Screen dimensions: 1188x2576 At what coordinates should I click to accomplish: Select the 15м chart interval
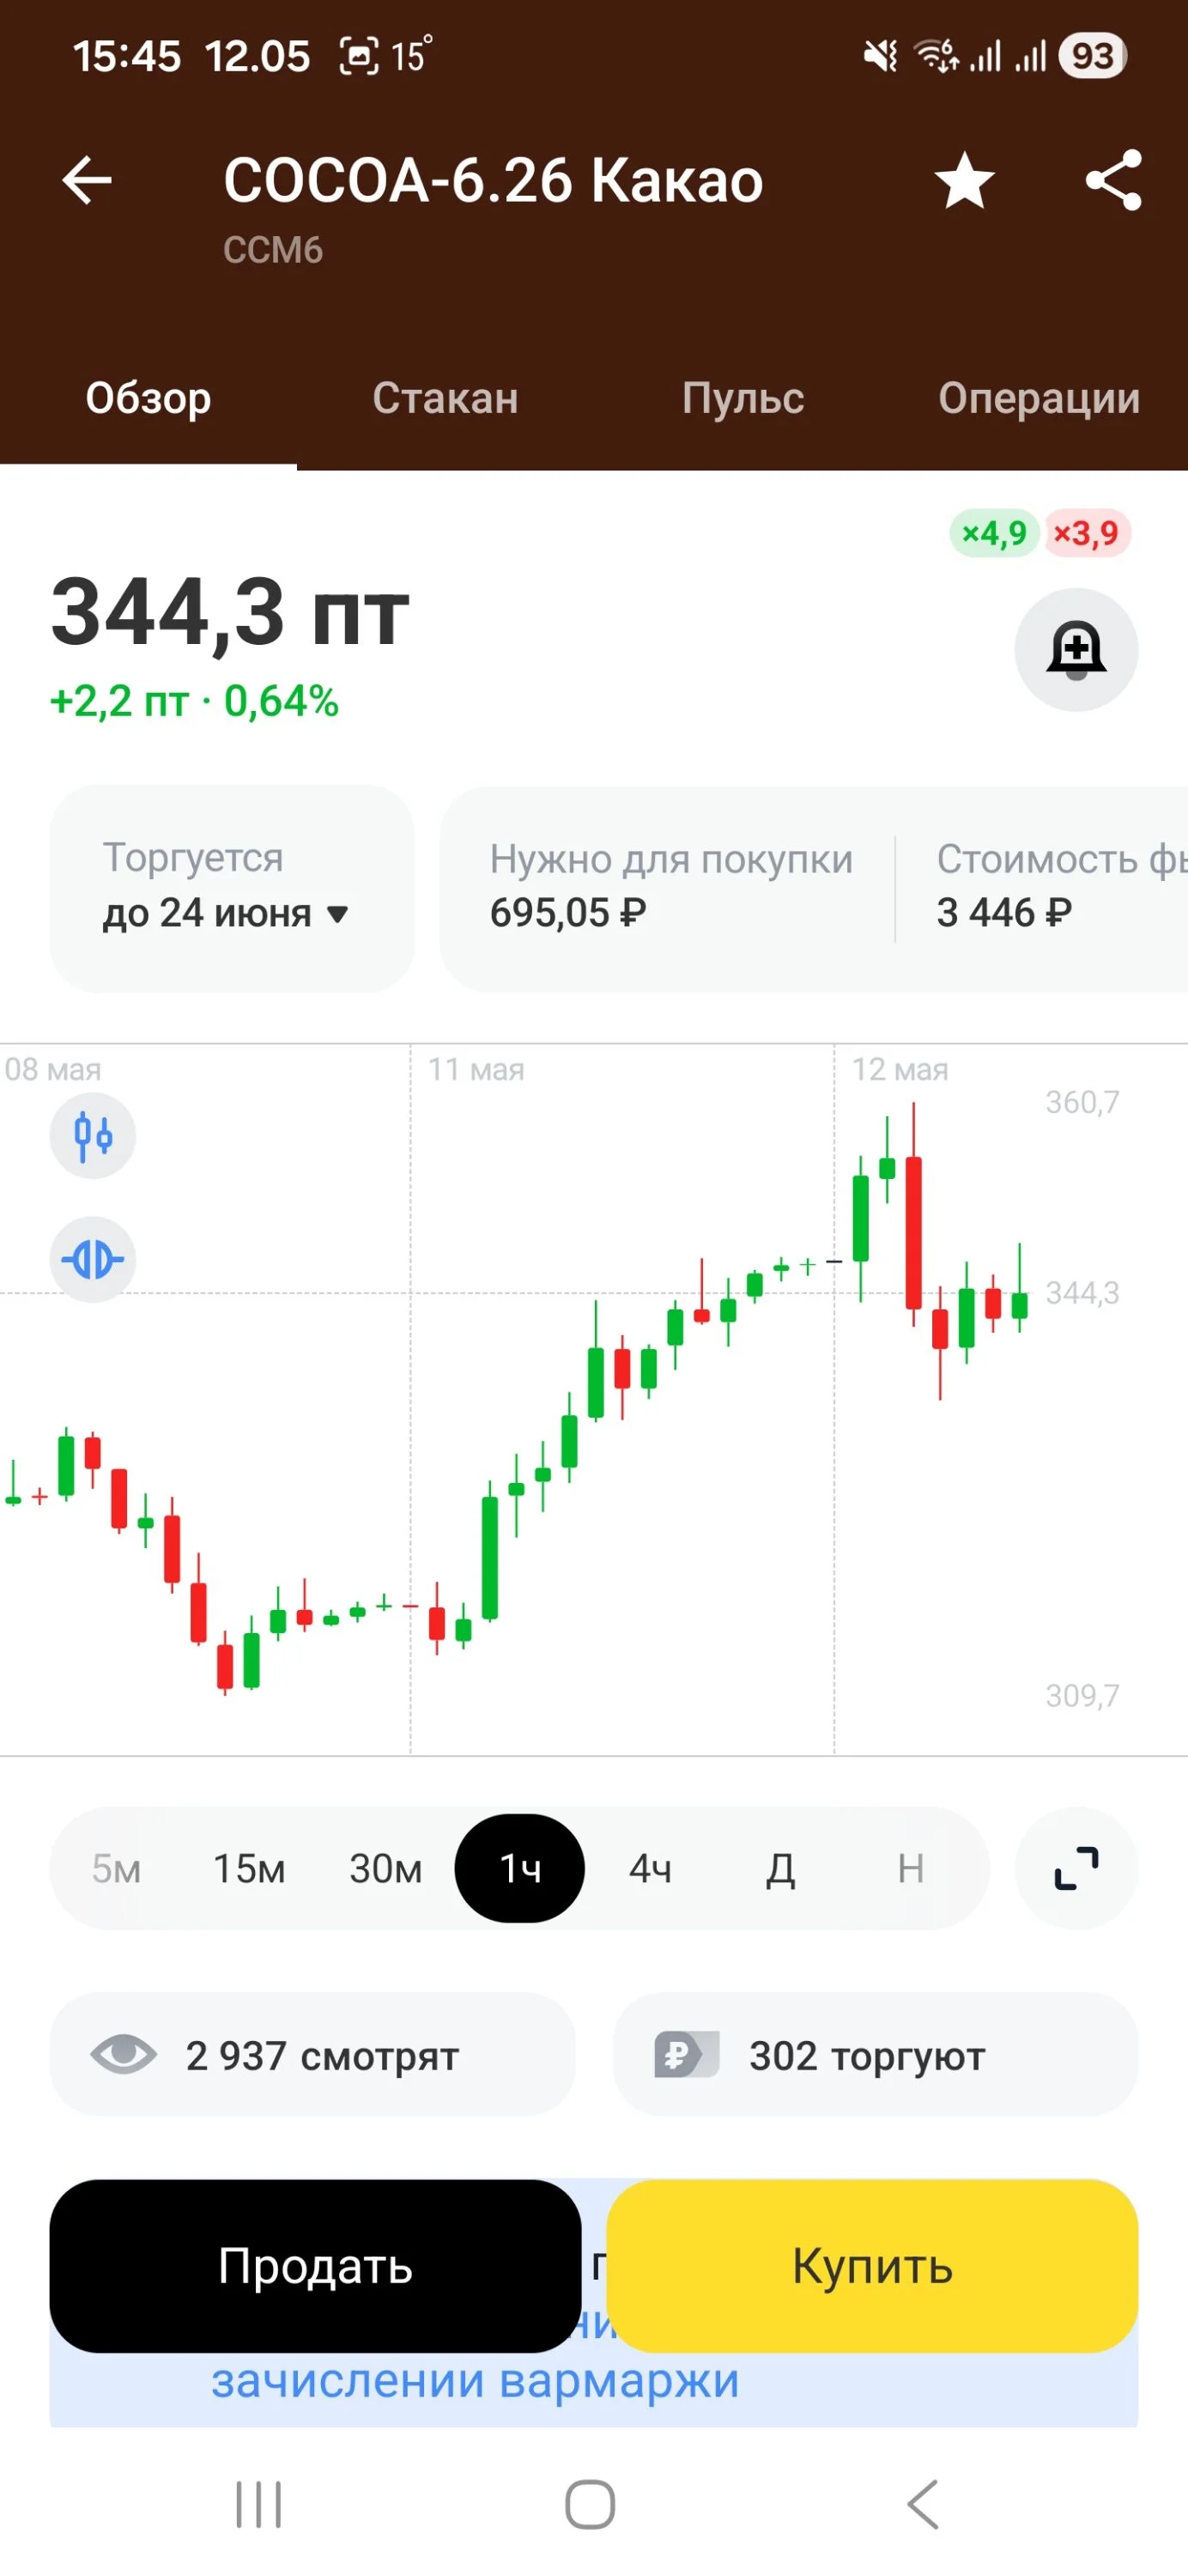click(x=249, y=1868)
